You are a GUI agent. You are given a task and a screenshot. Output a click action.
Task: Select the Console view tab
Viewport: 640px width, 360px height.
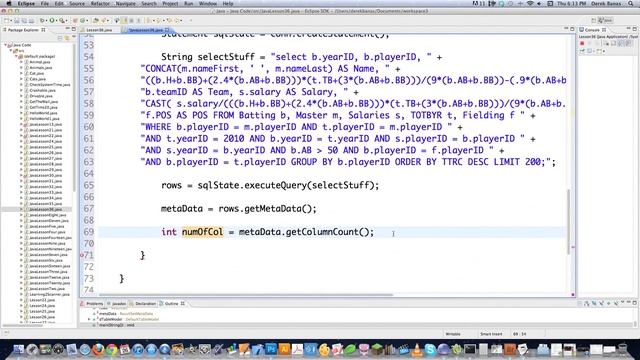(x=592, y=30)
